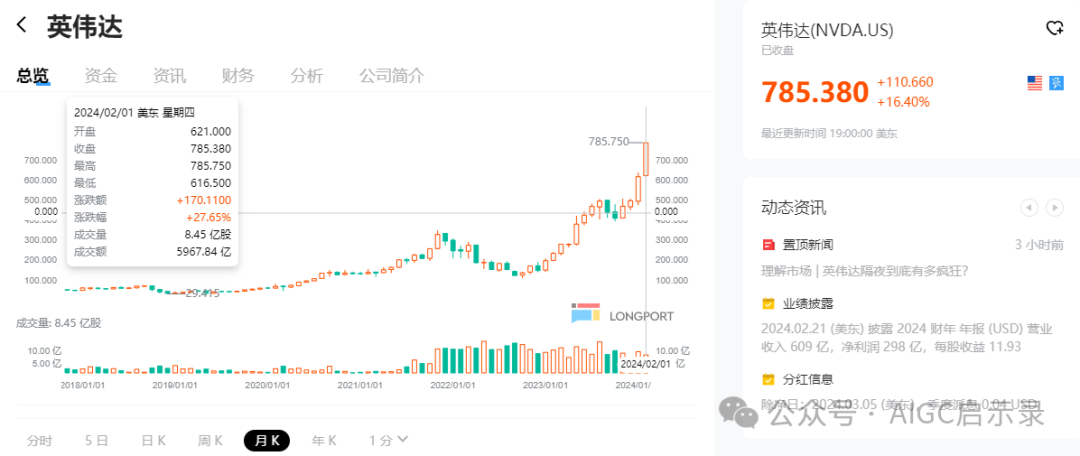Switch to the 财务 tab
This screenshot has height=456, width=1080.
238,76
